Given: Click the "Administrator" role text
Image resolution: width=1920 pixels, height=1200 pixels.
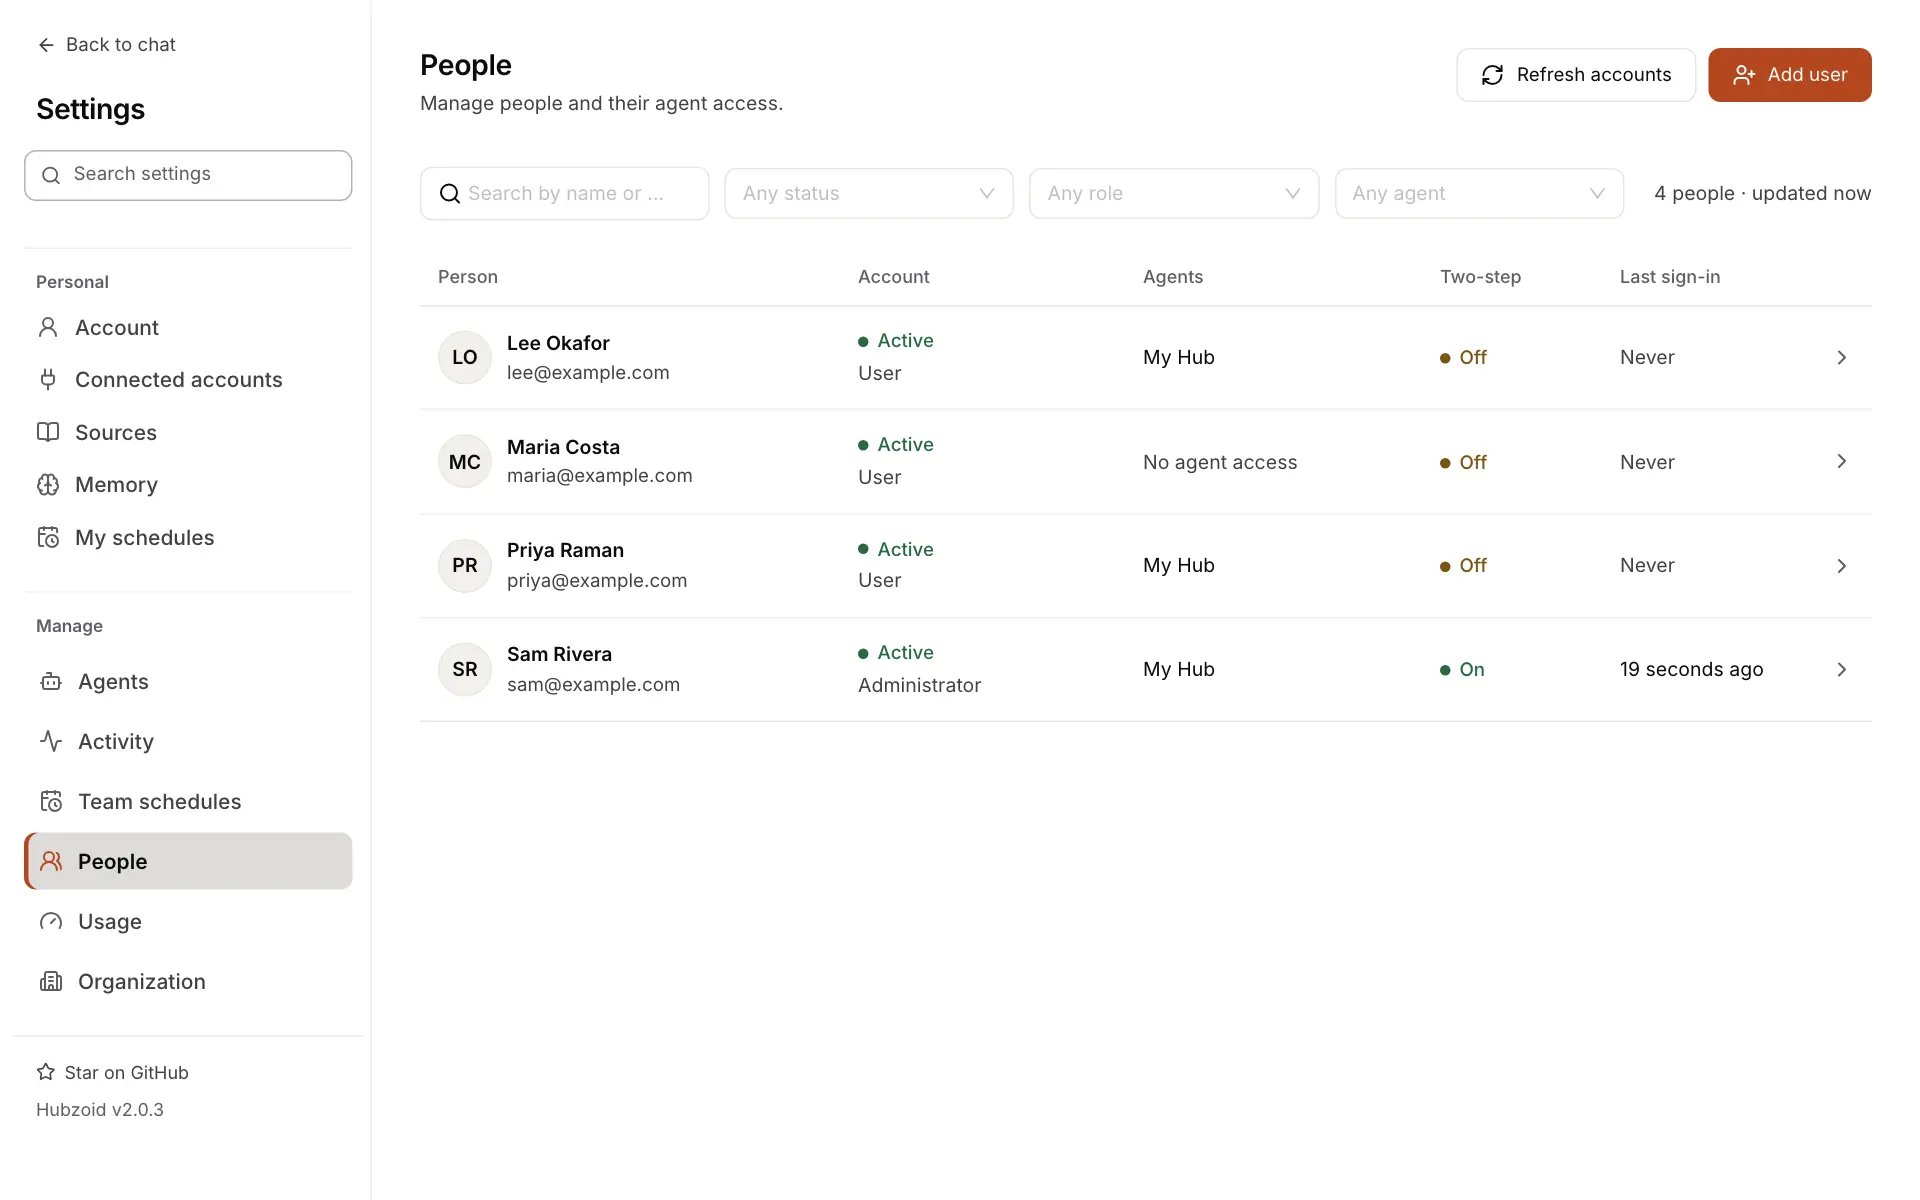Looking at the screenshot, I should tap(920, 685).
